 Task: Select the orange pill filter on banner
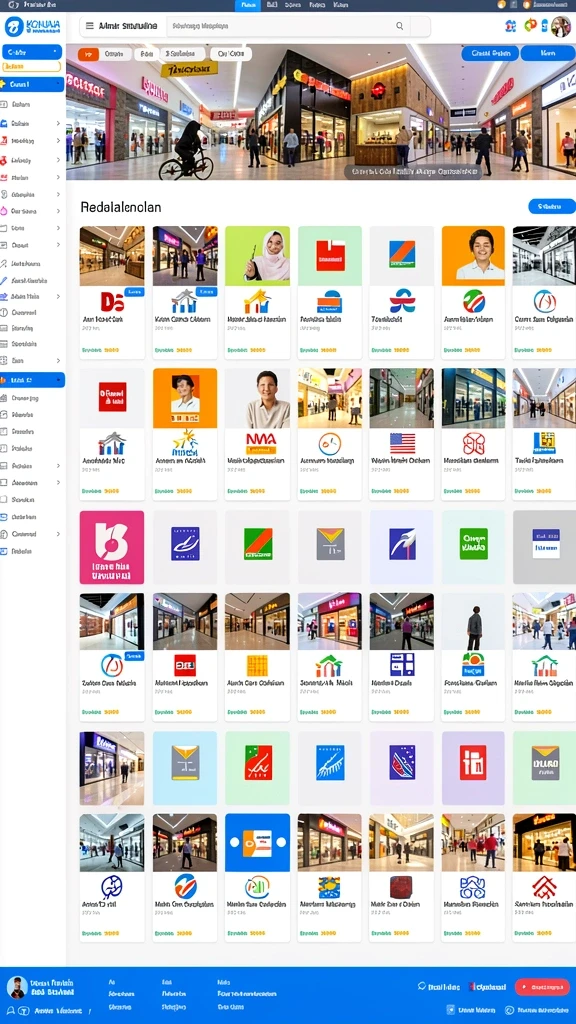pyautogui.click(x=88, y=54)
